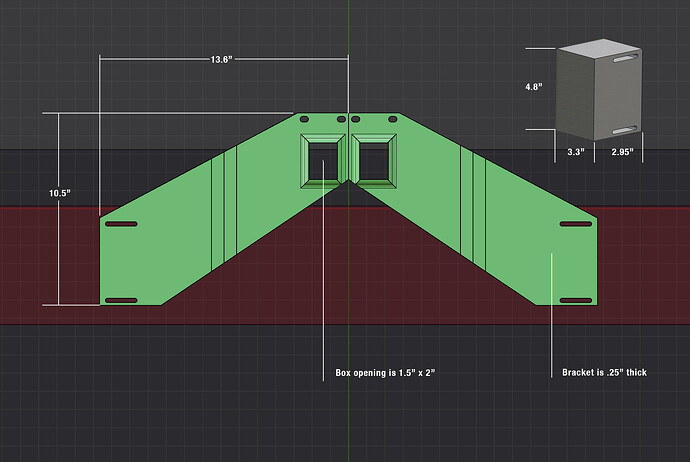Screen dimensions: 690x462
Task: Select the right square box opening
Action: [x=374, y=161]
